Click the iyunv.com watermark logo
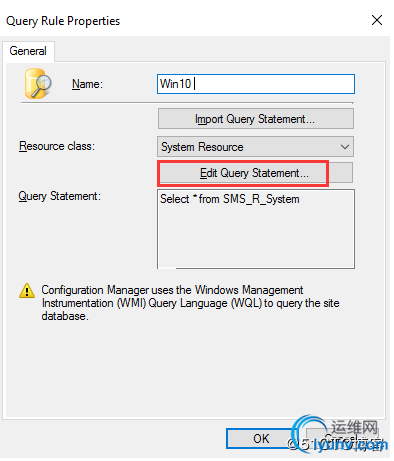The width and height of the screenshot is (394, 461). 337,435
